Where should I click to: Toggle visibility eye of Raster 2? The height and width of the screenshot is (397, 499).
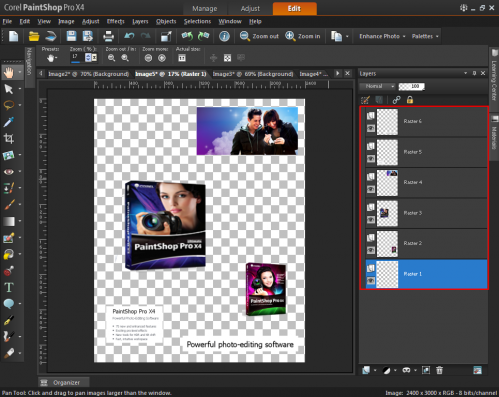pyautogui.click(x=371, y=250)
